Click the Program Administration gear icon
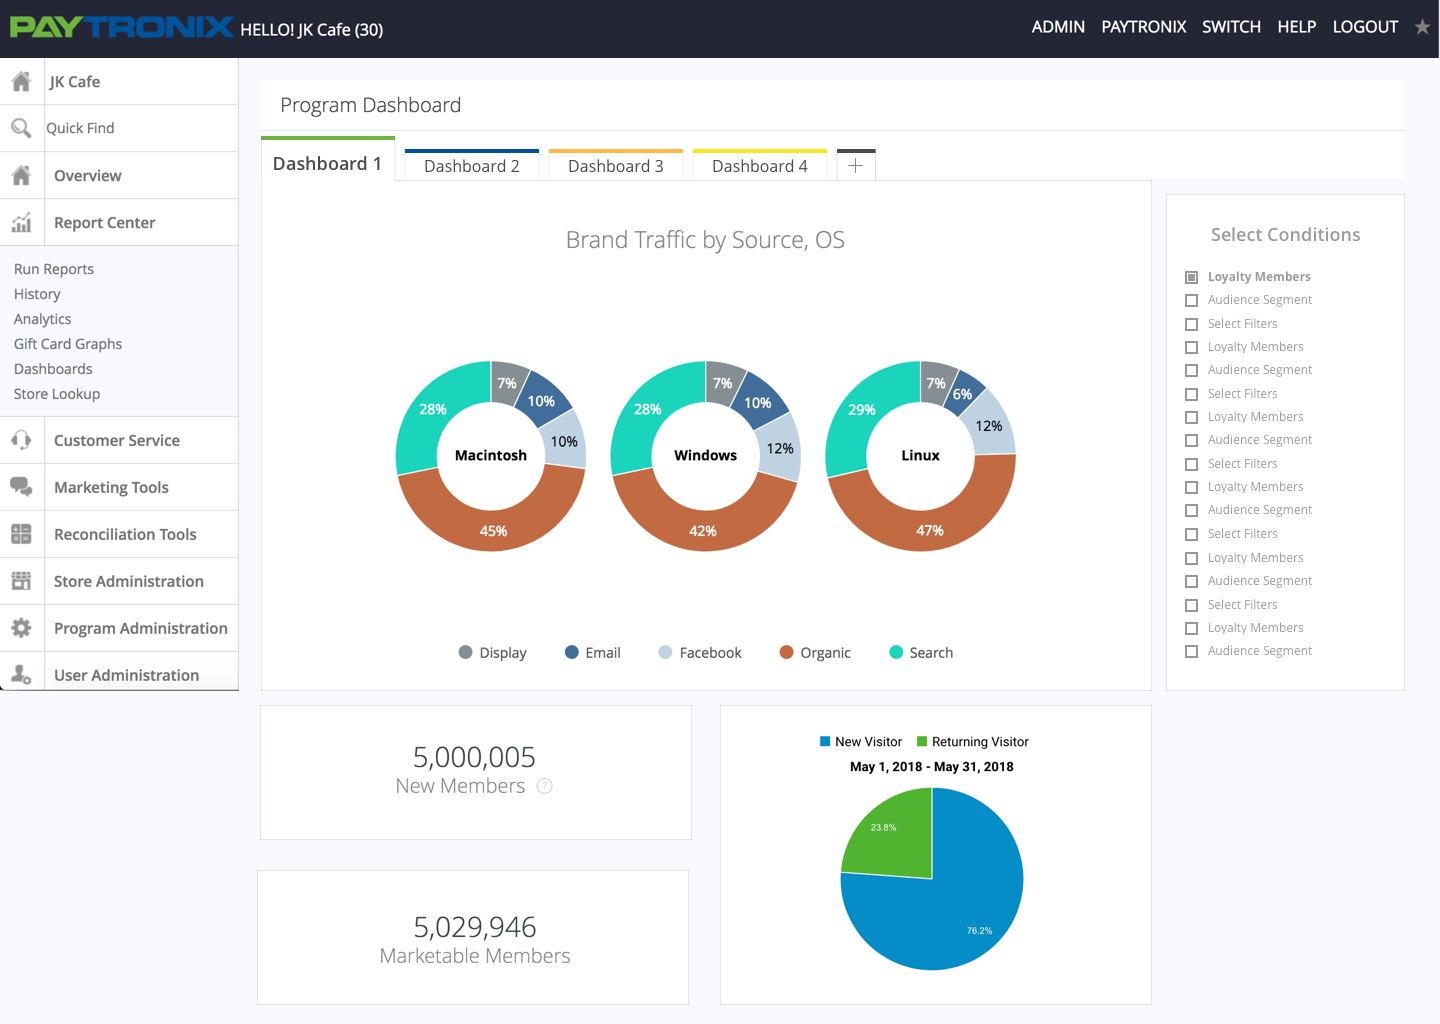This screenshot has width=1440, height=1024. (21, 628)
